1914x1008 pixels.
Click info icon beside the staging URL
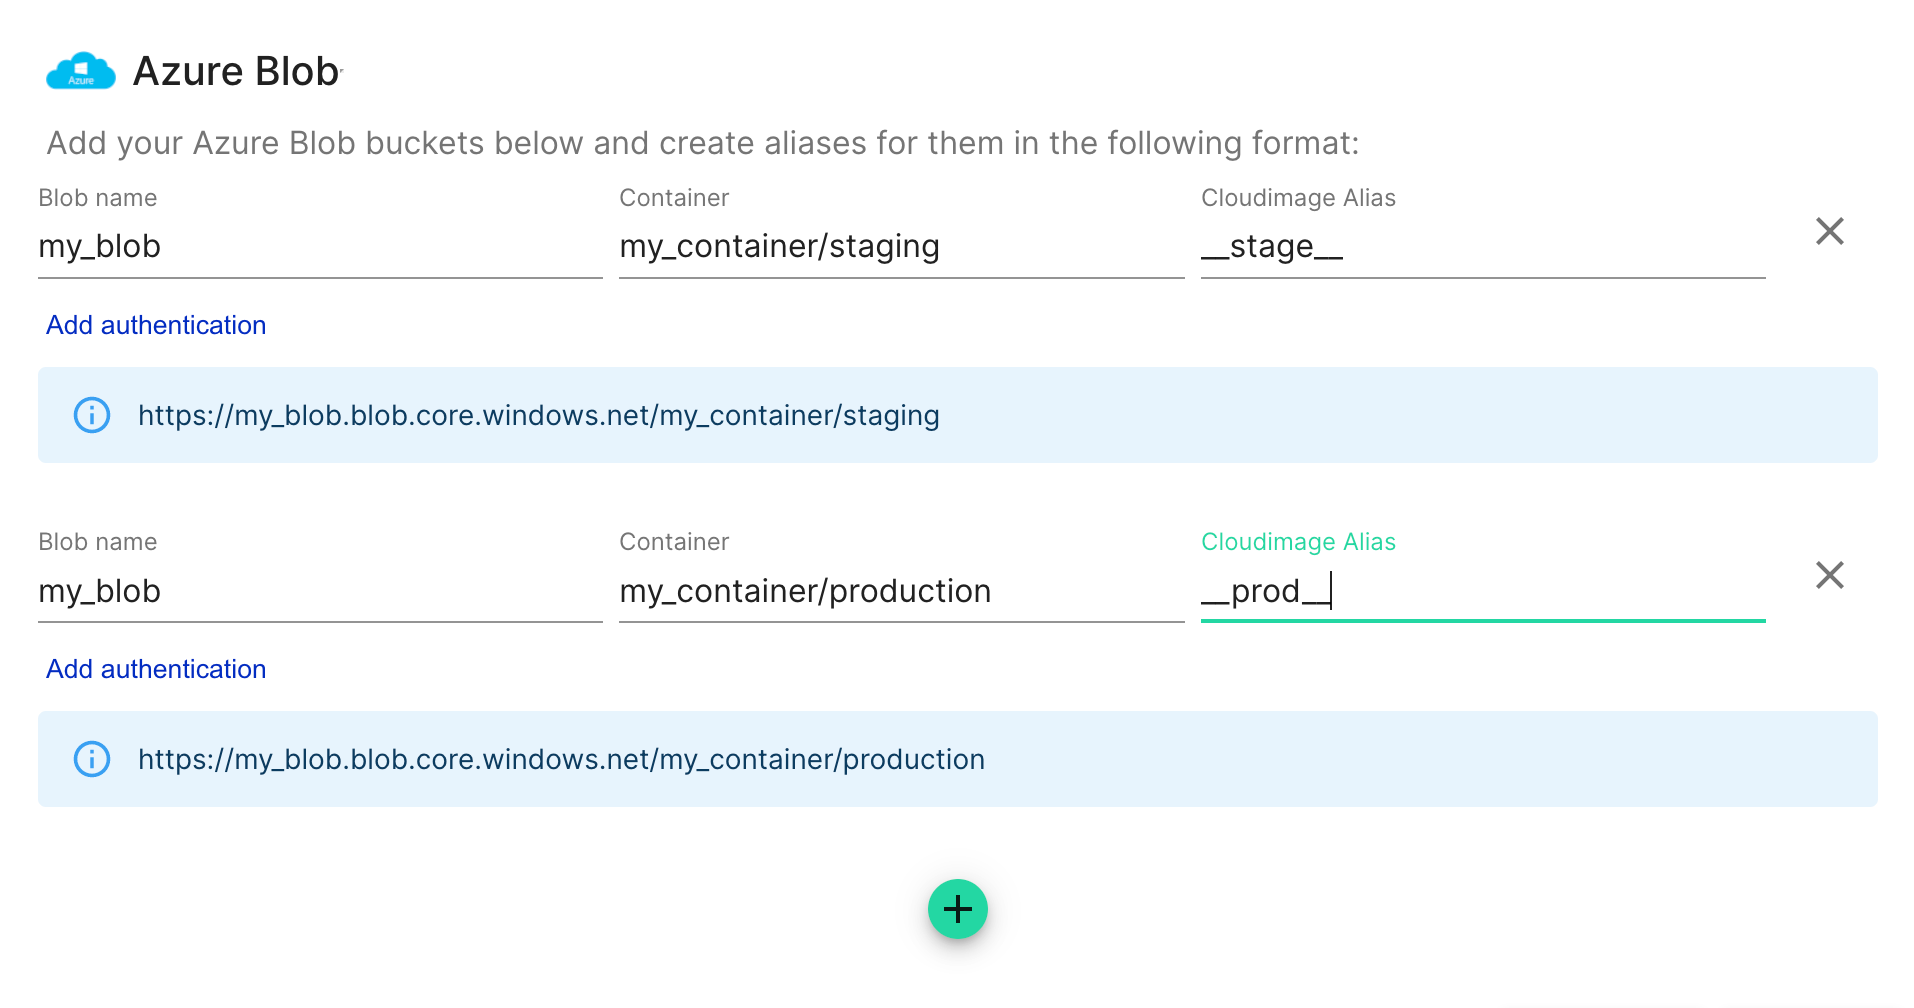coord(92,415)
